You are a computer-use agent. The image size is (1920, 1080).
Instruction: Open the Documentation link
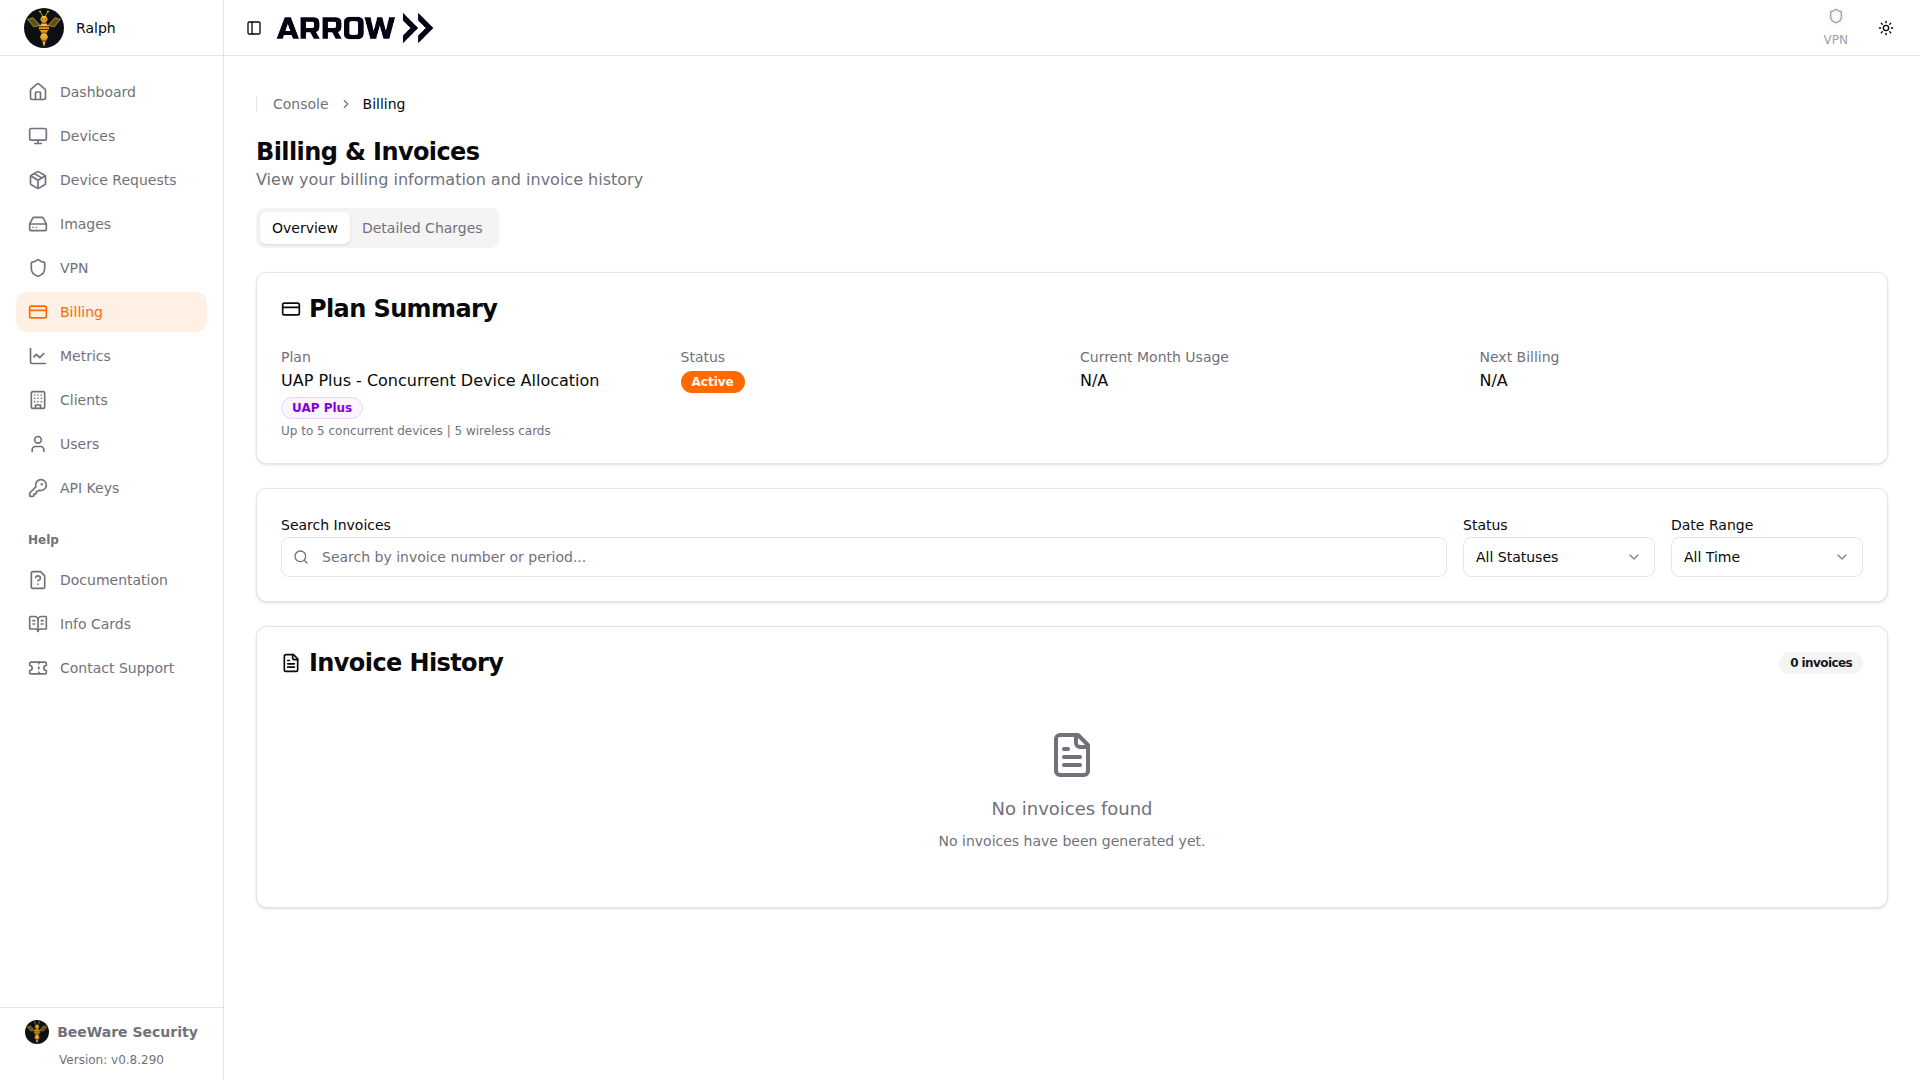pyautogui.click(x=111, y=580)
